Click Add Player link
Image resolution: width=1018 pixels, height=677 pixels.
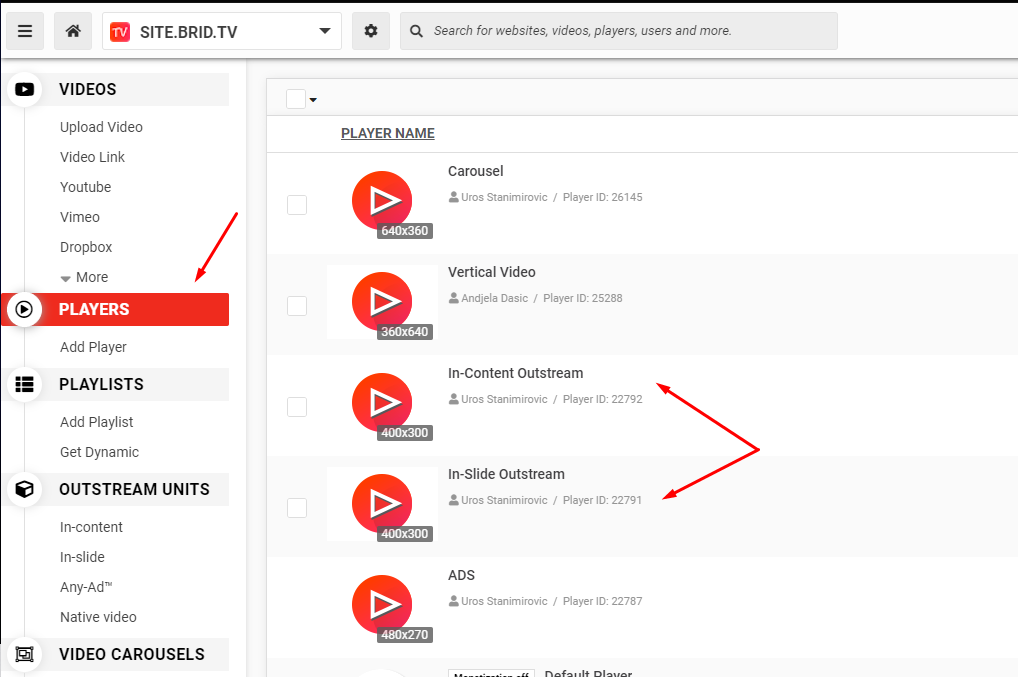click(93, 347)
